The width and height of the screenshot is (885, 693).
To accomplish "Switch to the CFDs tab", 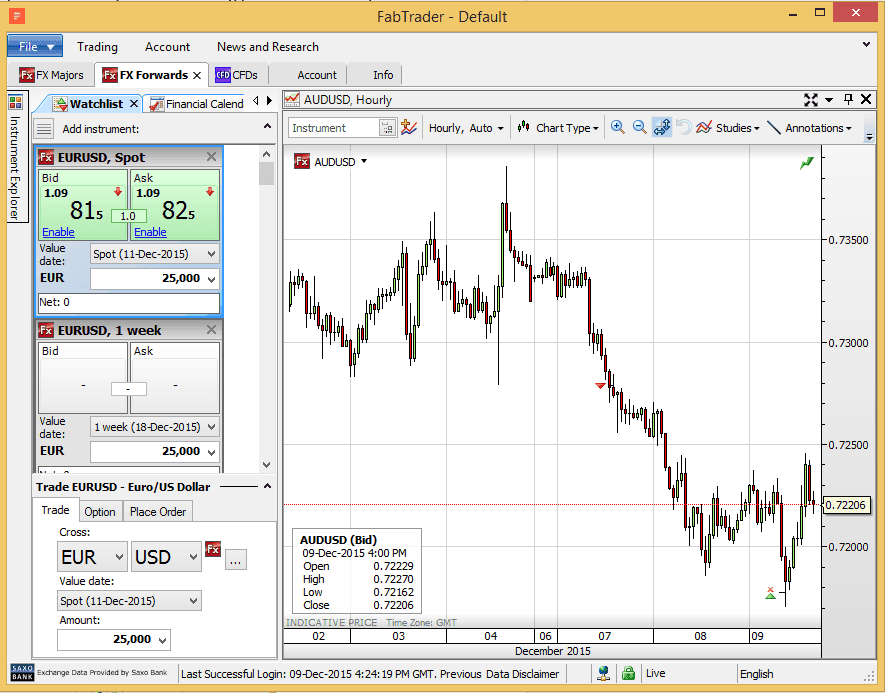I will tap(237, 75).
